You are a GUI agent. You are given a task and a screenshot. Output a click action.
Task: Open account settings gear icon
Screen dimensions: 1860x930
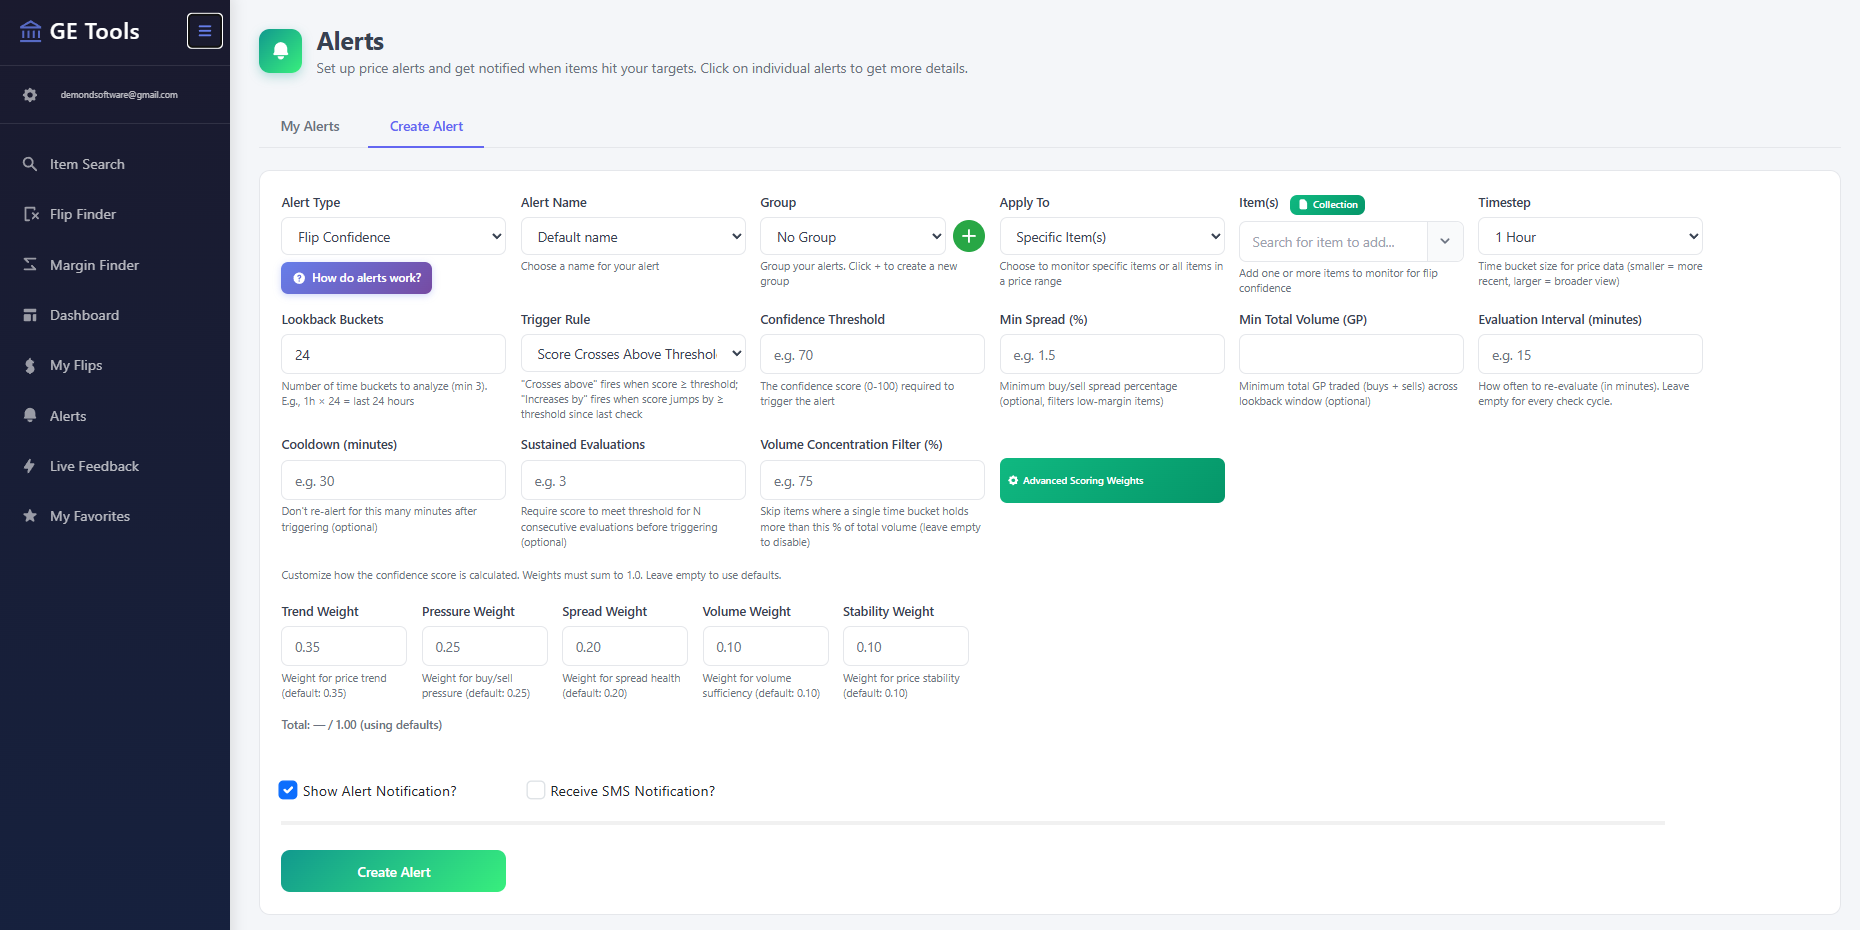(x=30, y=95)
